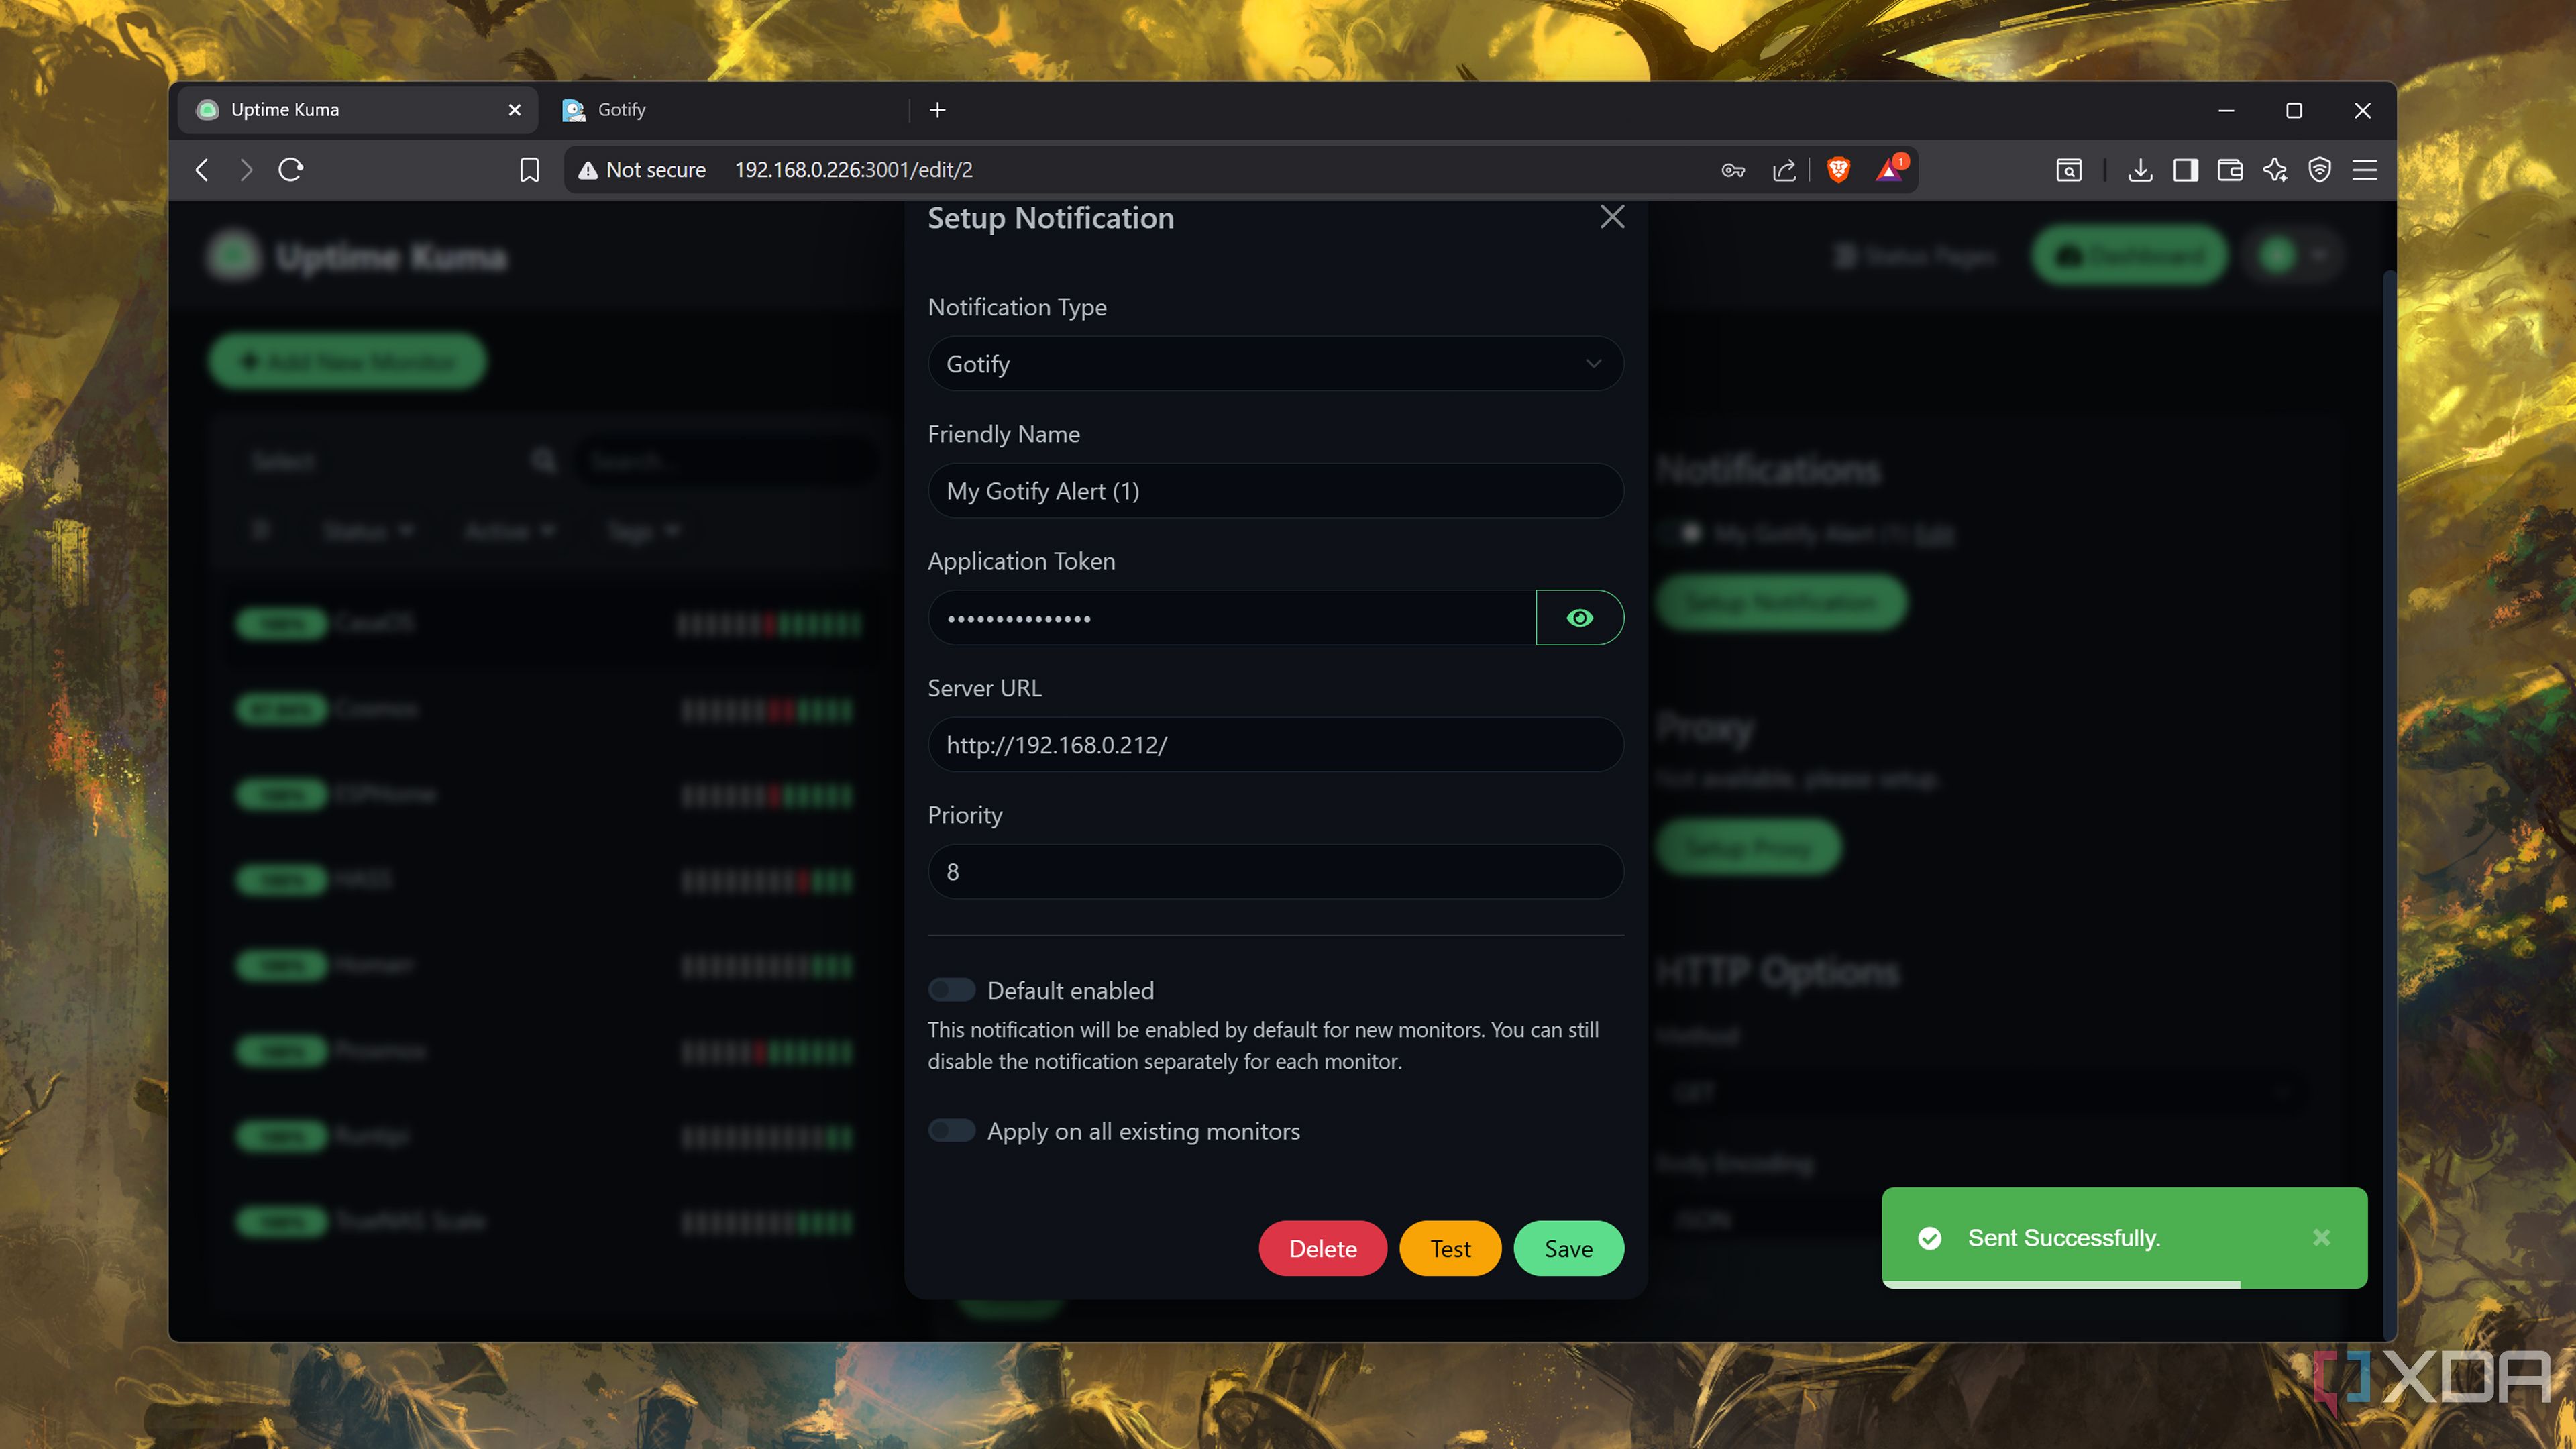
Task: Reload the current page
Action: tap(291, 170)
